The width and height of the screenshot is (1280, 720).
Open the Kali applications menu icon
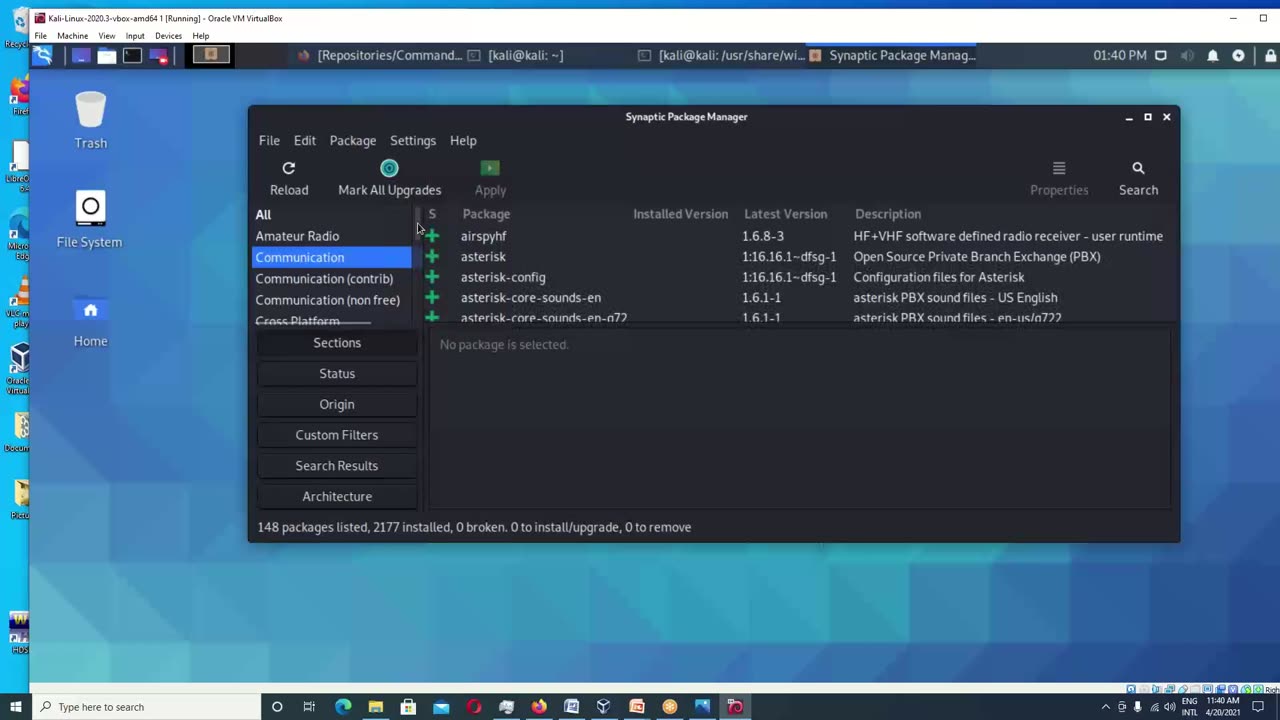pos(42,56)
